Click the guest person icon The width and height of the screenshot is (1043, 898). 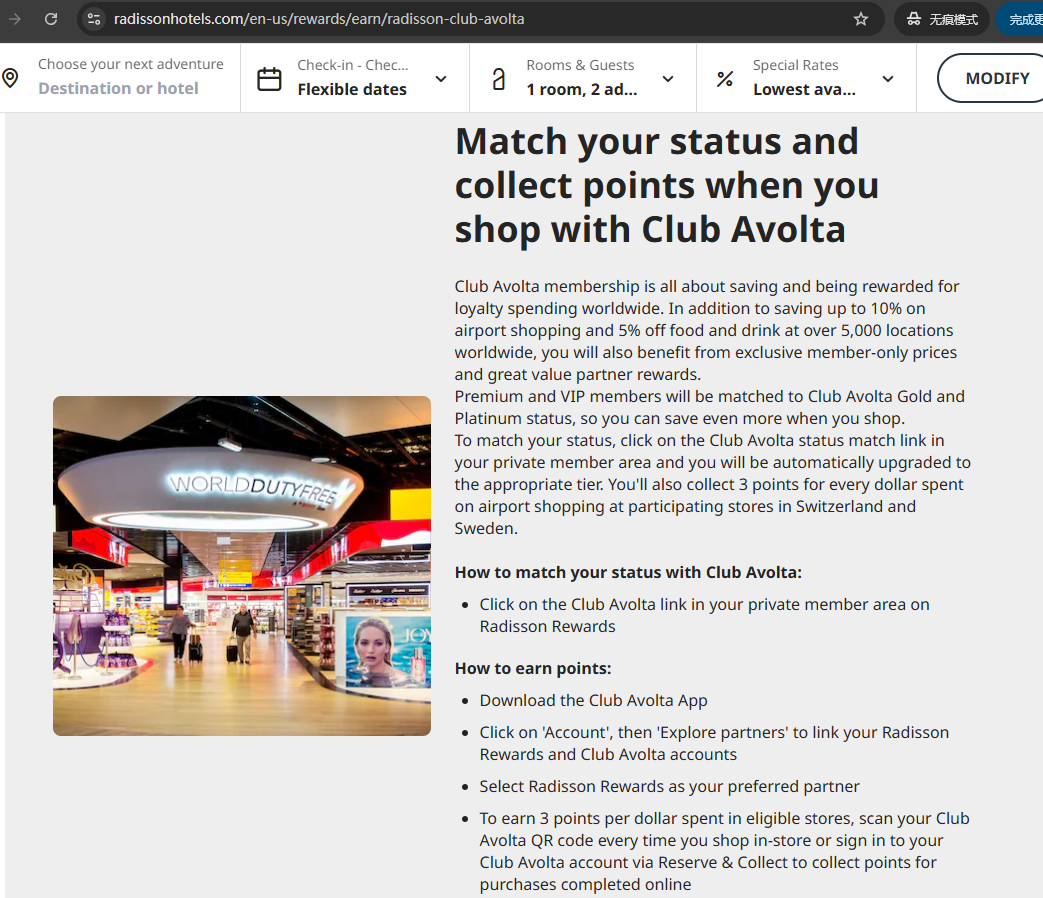pyautogui.click(x=499, y=79)
